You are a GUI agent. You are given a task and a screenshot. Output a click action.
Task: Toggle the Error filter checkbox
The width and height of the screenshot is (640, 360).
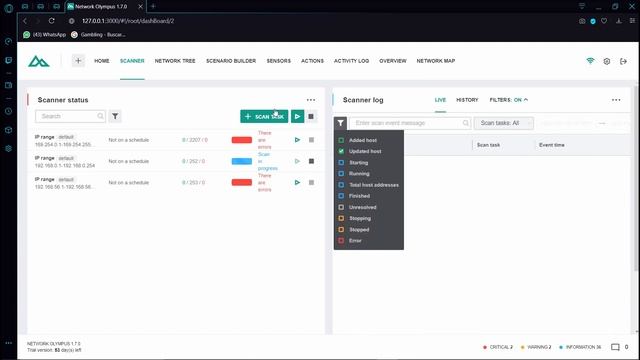pos(341,241)
